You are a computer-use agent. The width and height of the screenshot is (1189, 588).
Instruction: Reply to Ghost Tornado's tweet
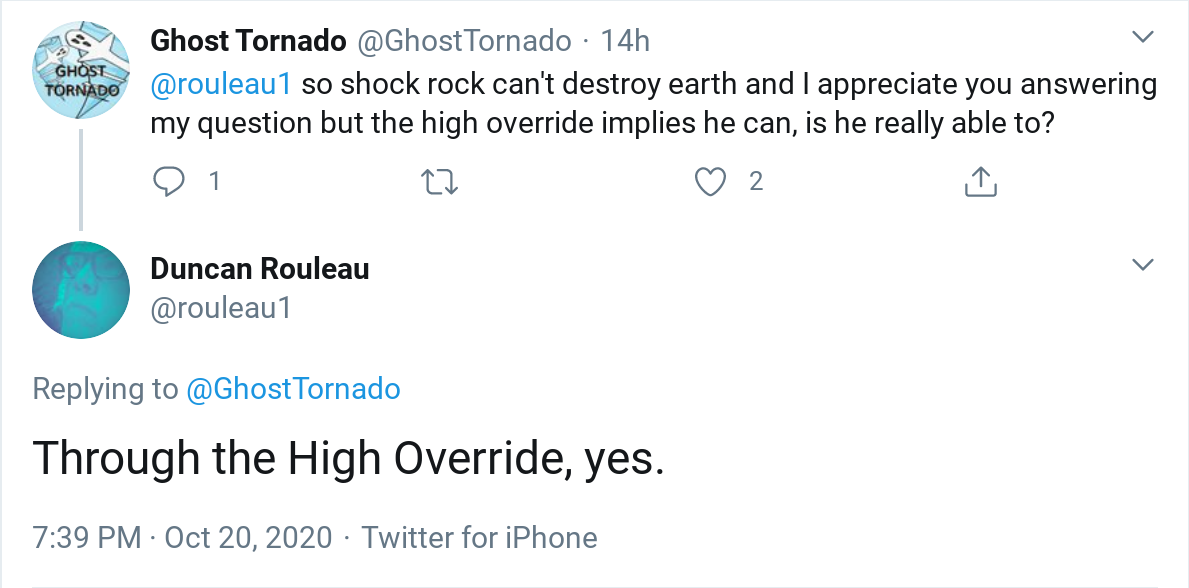pos(169,181)
